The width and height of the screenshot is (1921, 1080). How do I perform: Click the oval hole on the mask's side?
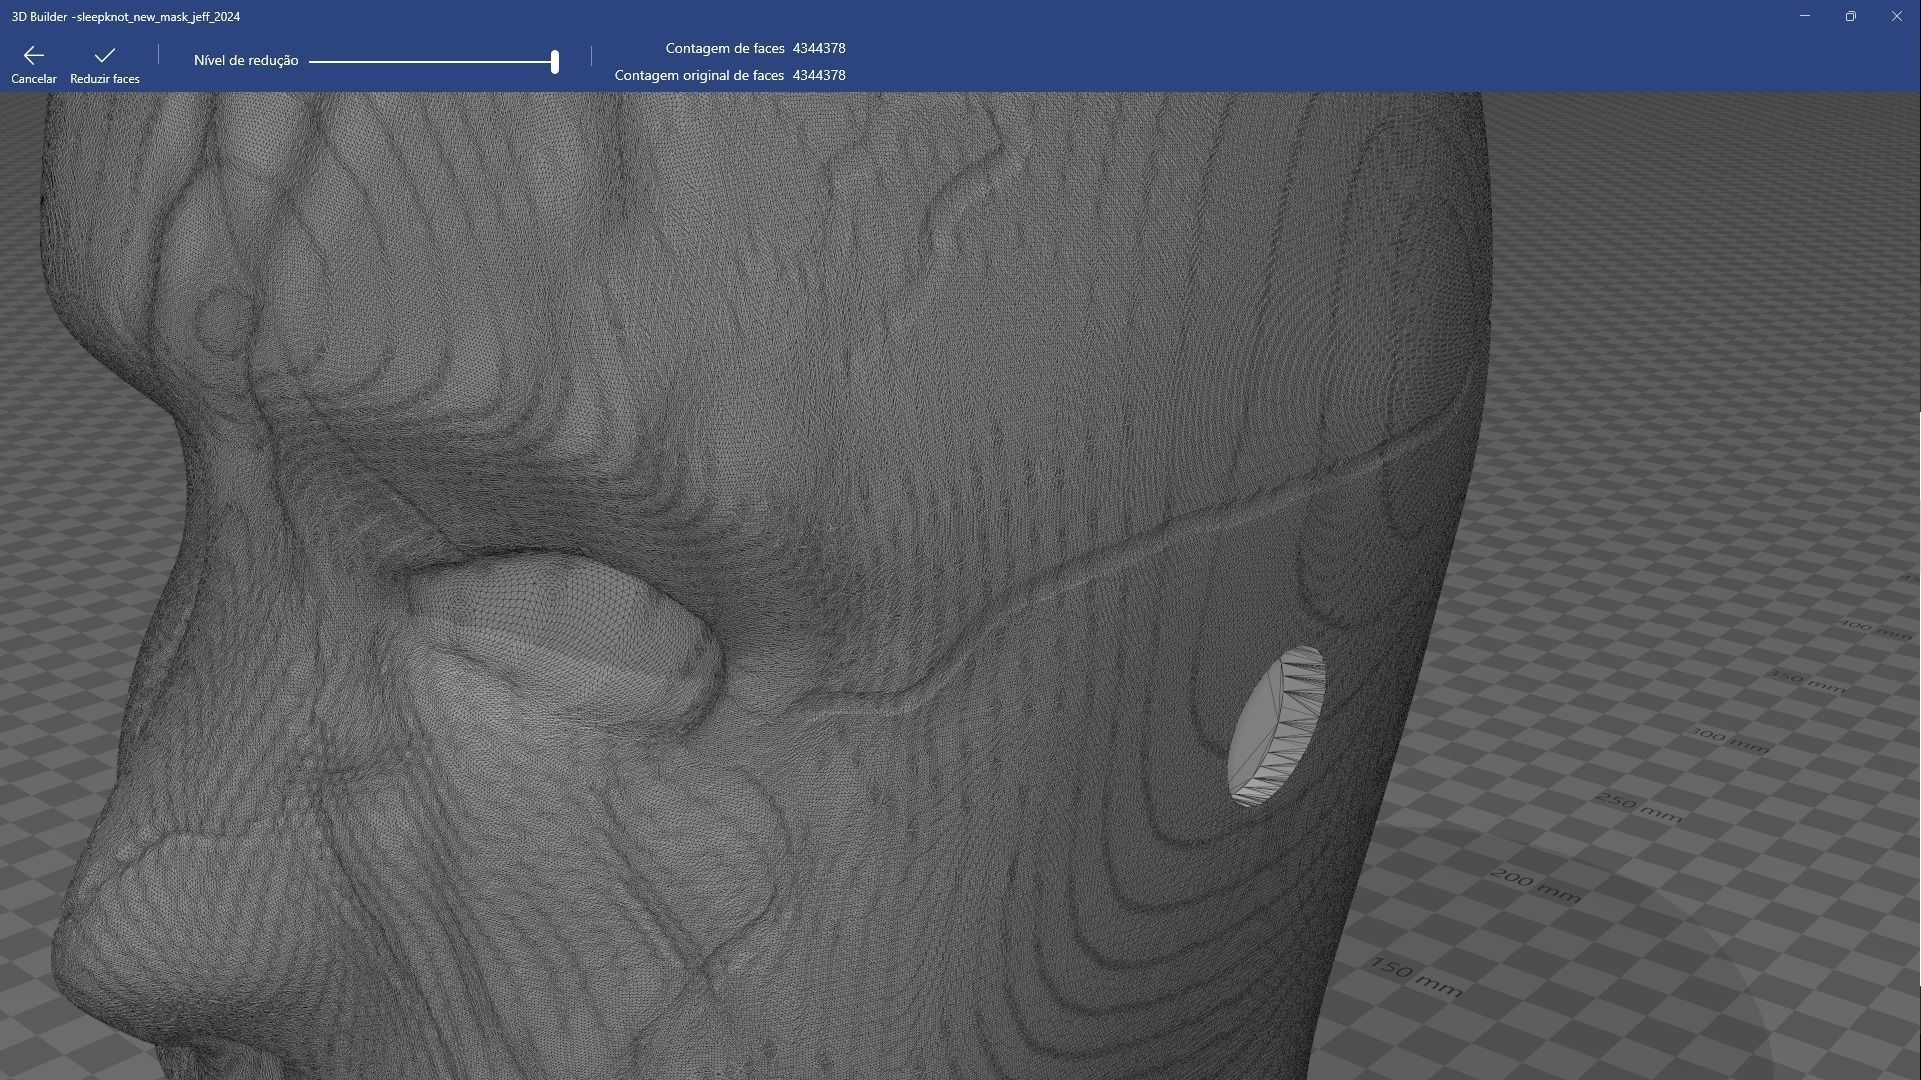coord(1277,727)
